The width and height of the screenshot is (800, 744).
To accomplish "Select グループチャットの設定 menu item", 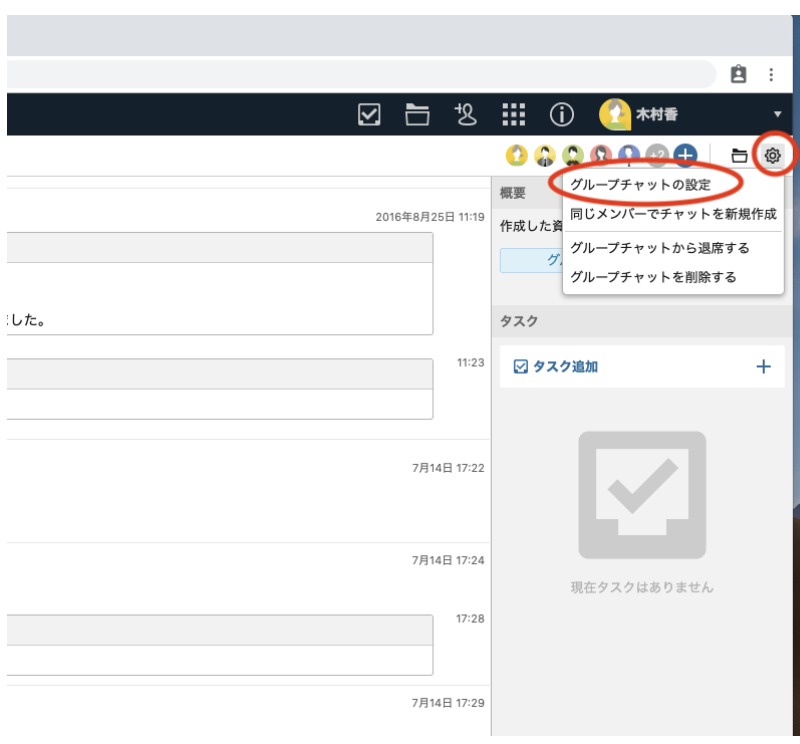I will click(640, 185).
